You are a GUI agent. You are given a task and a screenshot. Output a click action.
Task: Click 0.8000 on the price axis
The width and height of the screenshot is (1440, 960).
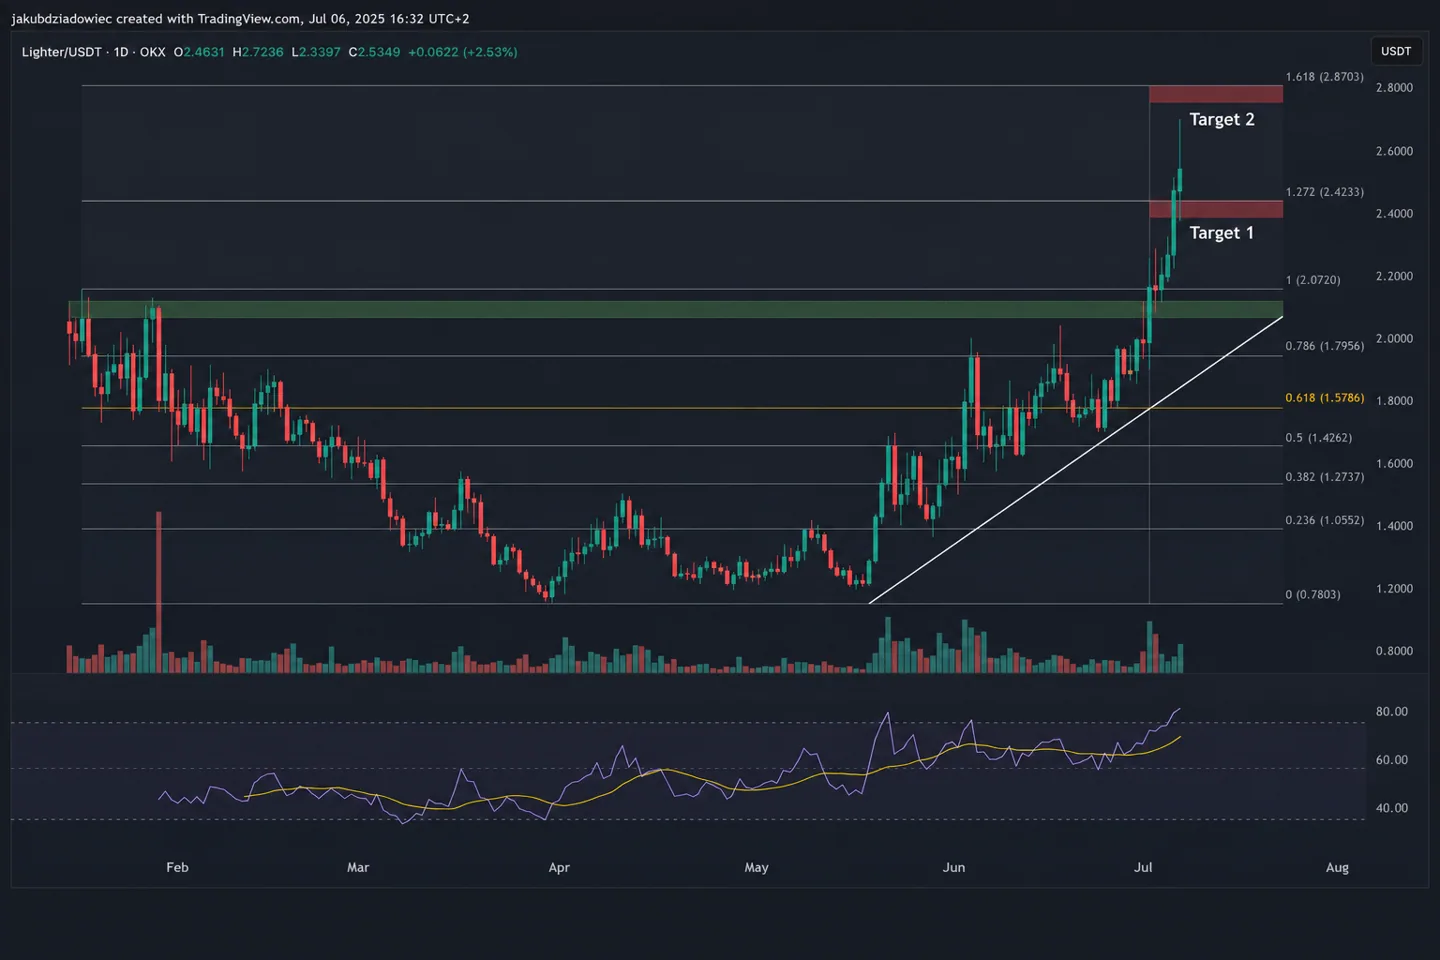pyautogui.click(x=1395, y=651)
